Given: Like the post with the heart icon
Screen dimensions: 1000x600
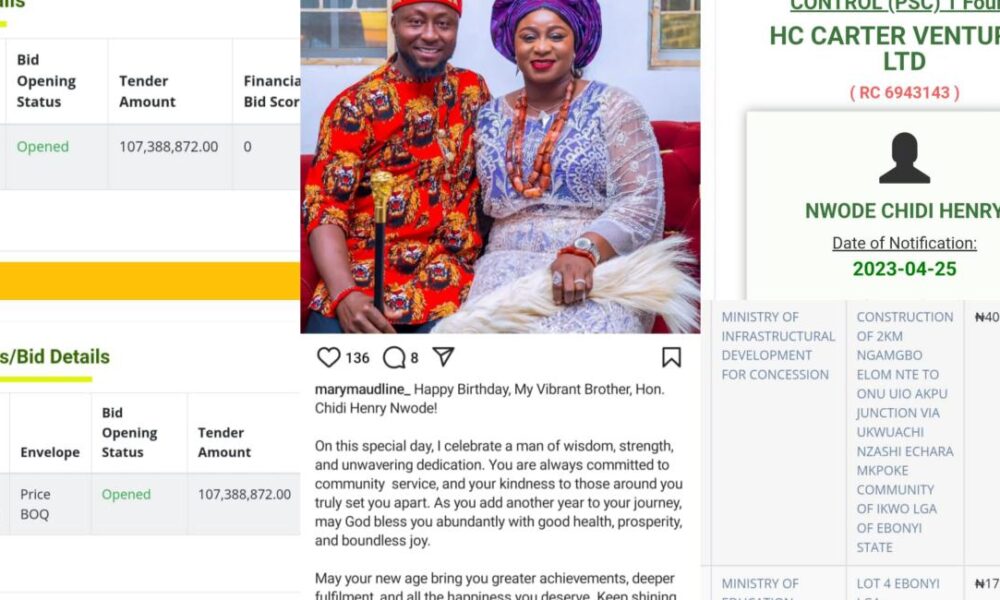Looking at the screenshot, I should pos(328,357).
